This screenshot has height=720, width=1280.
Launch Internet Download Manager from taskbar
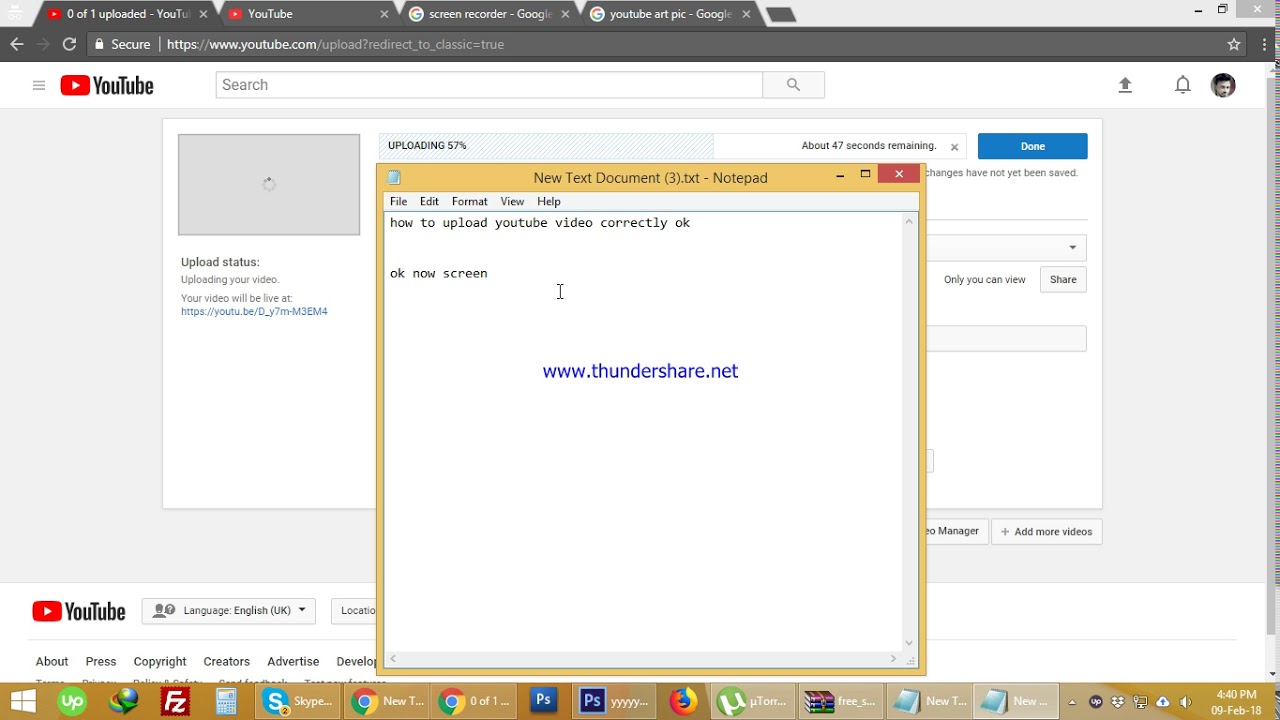tap(125, 701)
